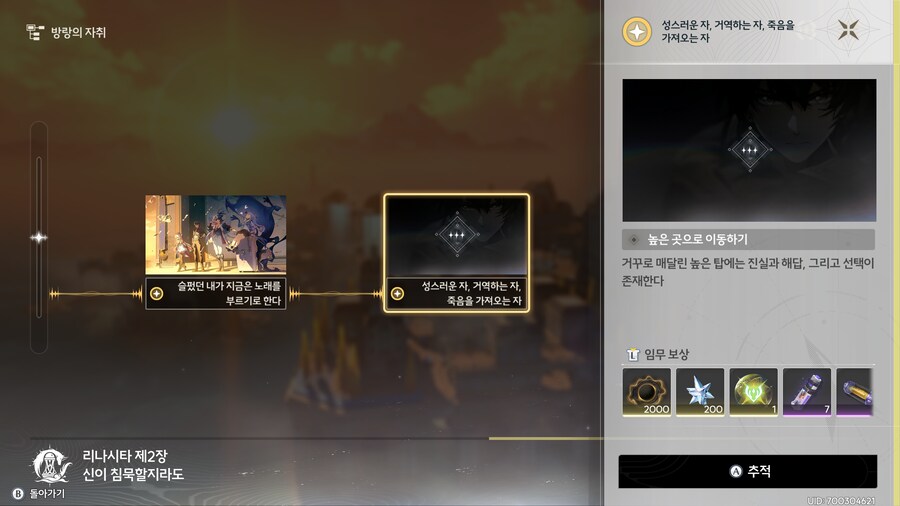The width and height of the screenshot is (900, 506).
Task: Click 돌아가기 to go back
Action: click(39, 493)
